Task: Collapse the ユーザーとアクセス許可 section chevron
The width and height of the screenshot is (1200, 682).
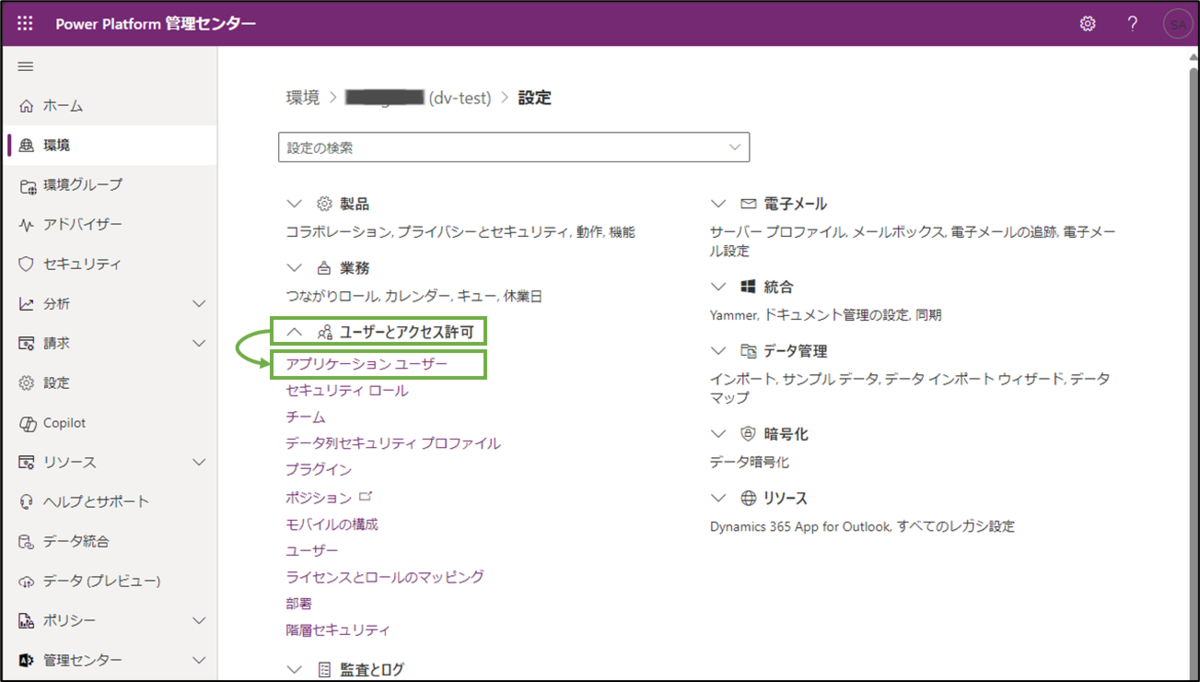Action: 294,331
